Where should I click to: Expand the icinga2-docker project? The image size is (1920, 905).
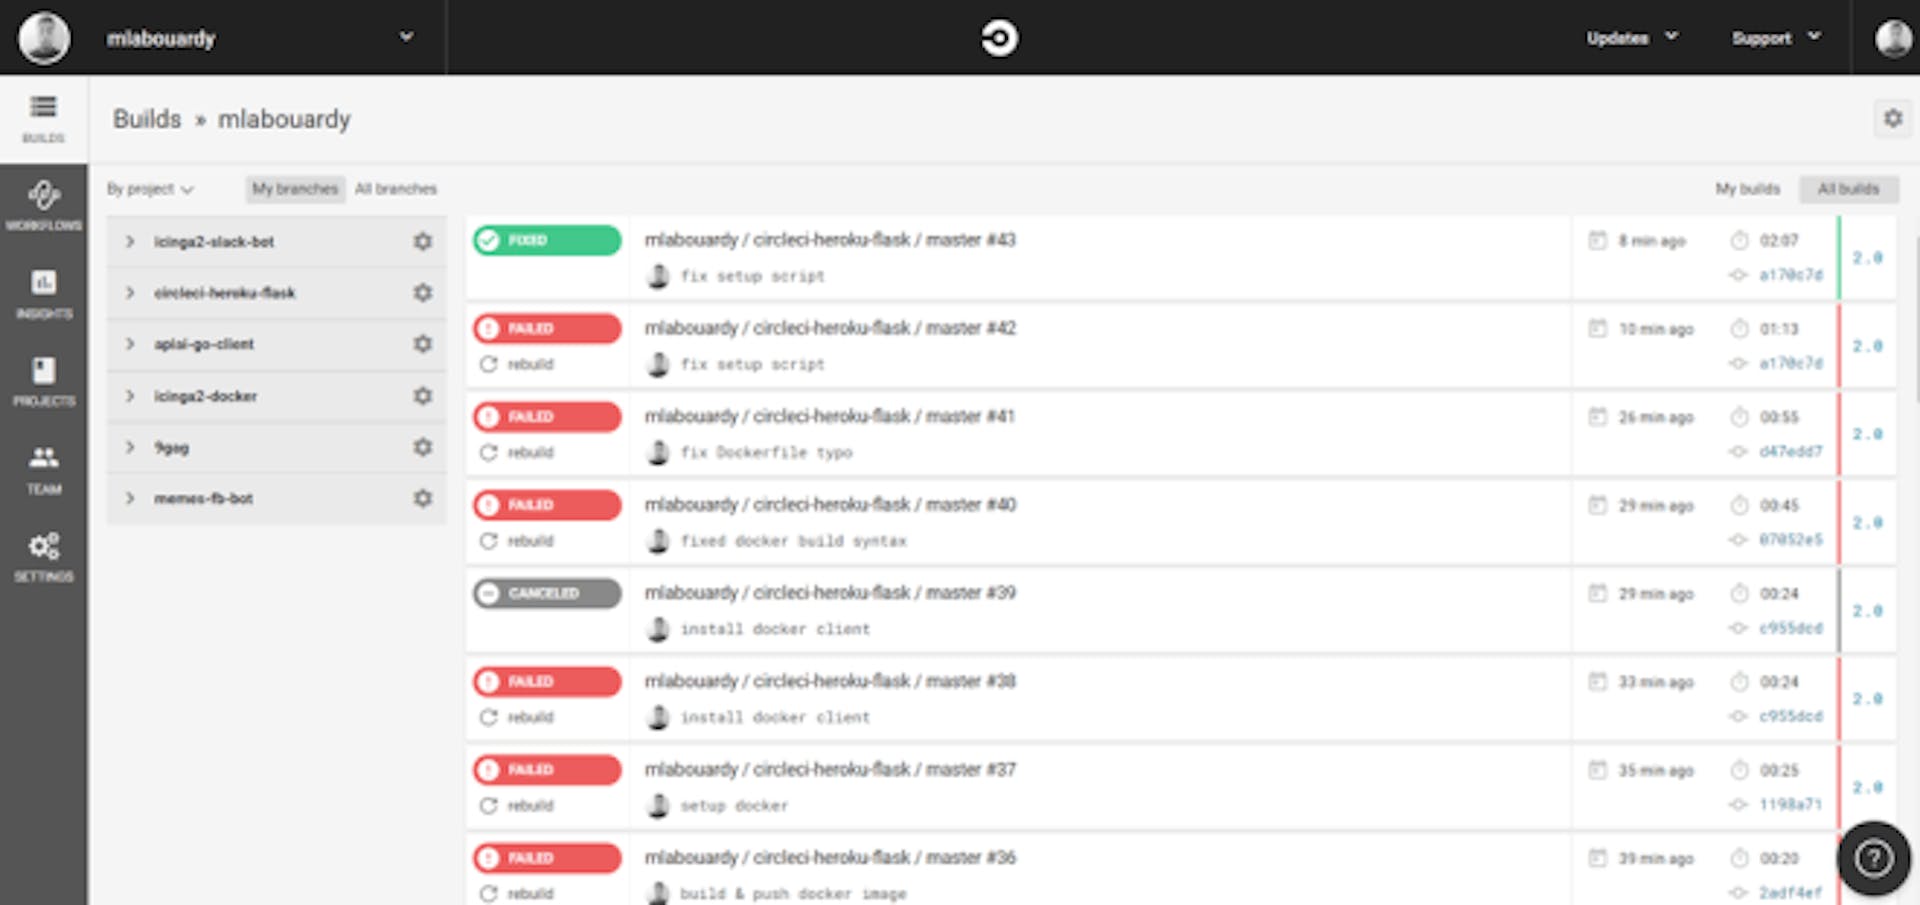(x=129, y=396)
